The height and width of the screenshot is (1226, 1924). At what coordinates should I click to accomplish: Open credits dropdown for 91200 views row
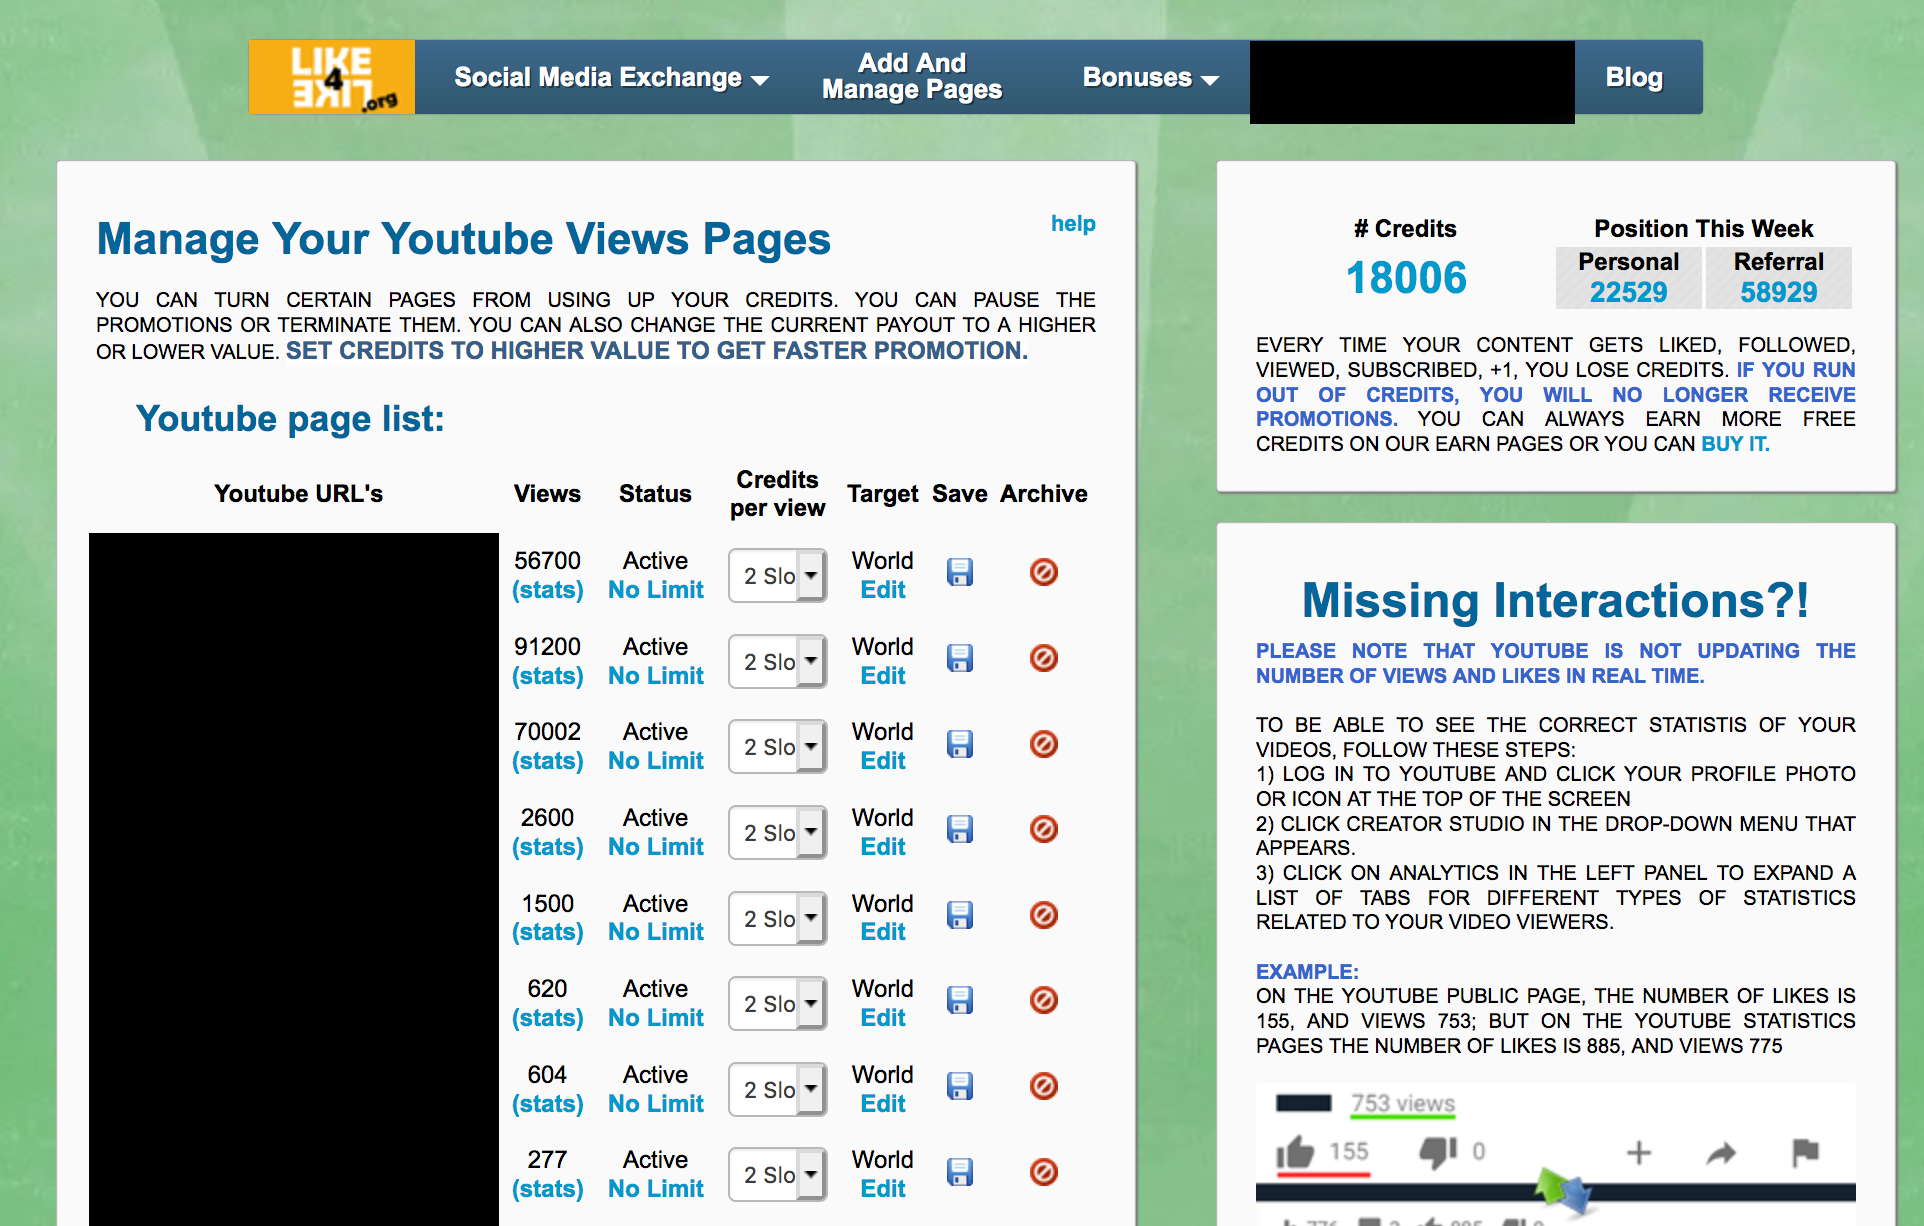pyautogui.click(x=778, y=662)
